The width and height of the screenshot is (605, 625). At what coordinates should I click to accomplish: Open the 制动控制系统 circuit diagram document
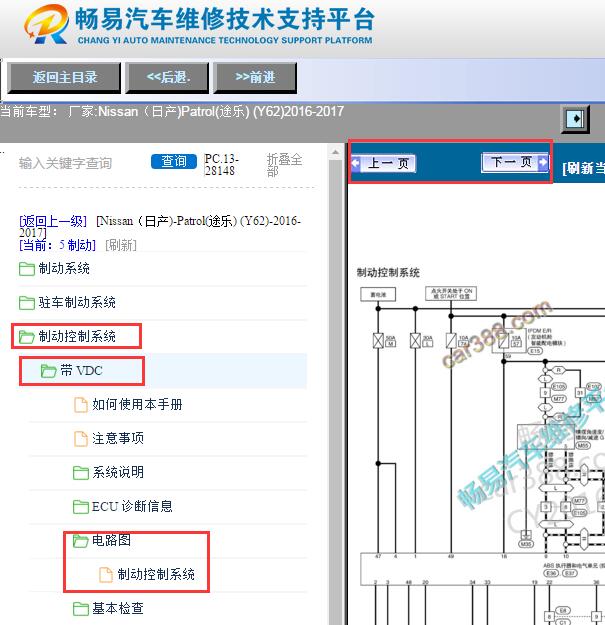[156, 574]
